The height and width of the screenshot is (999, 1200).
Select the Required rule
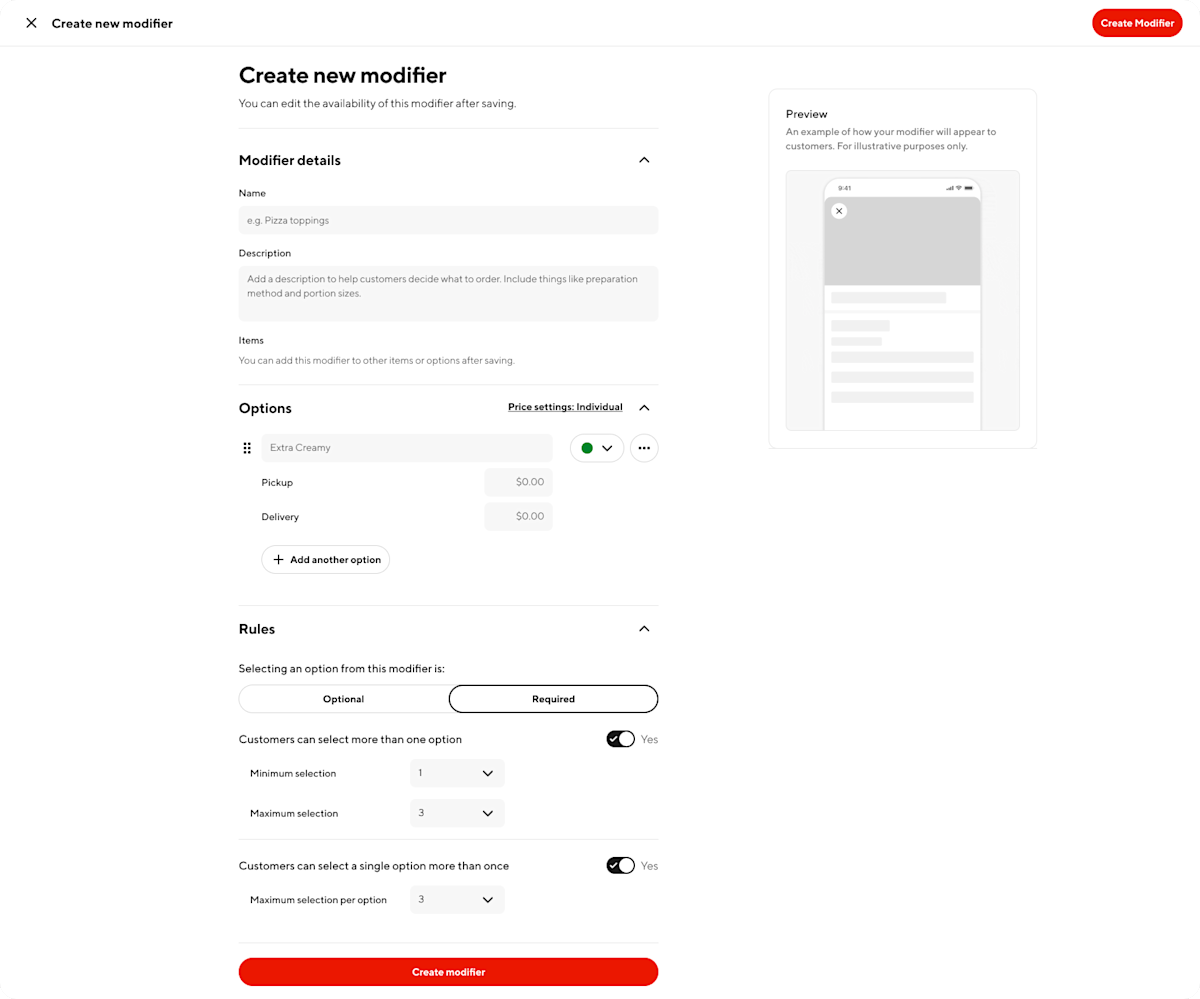coord(553,699)
